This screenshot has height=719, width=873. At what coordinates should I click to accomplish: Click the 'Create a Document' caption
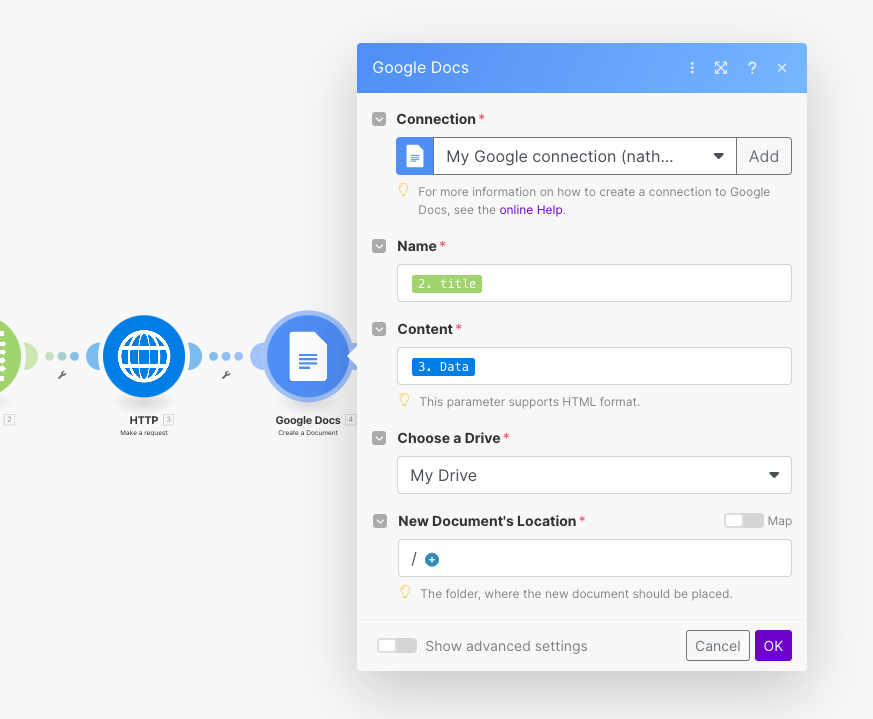(x=308, y=433)
